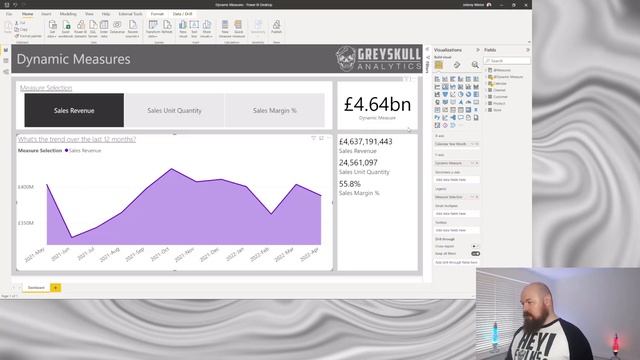640x360 pixels.
Task: Click the Small multiples add data fields well
Action: pyautogui.click(x=457, y=213)
